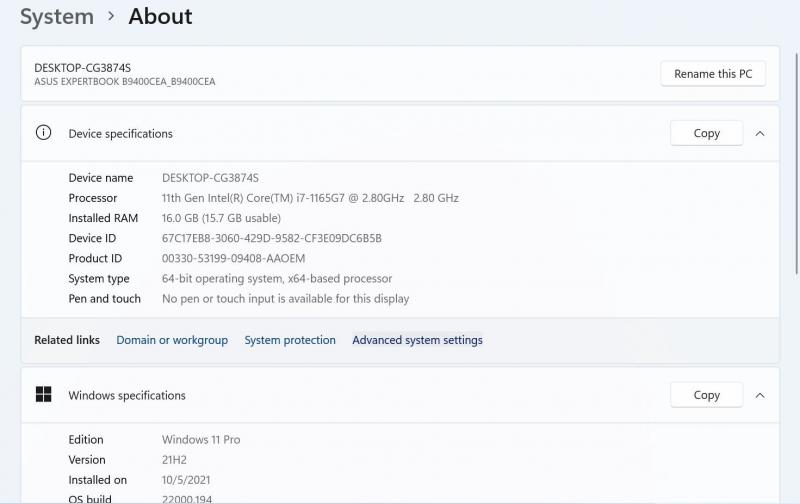Open Advanced system settings
This screenshot has width=800, height=504.
pyautogui.click(x=417, y=340)
